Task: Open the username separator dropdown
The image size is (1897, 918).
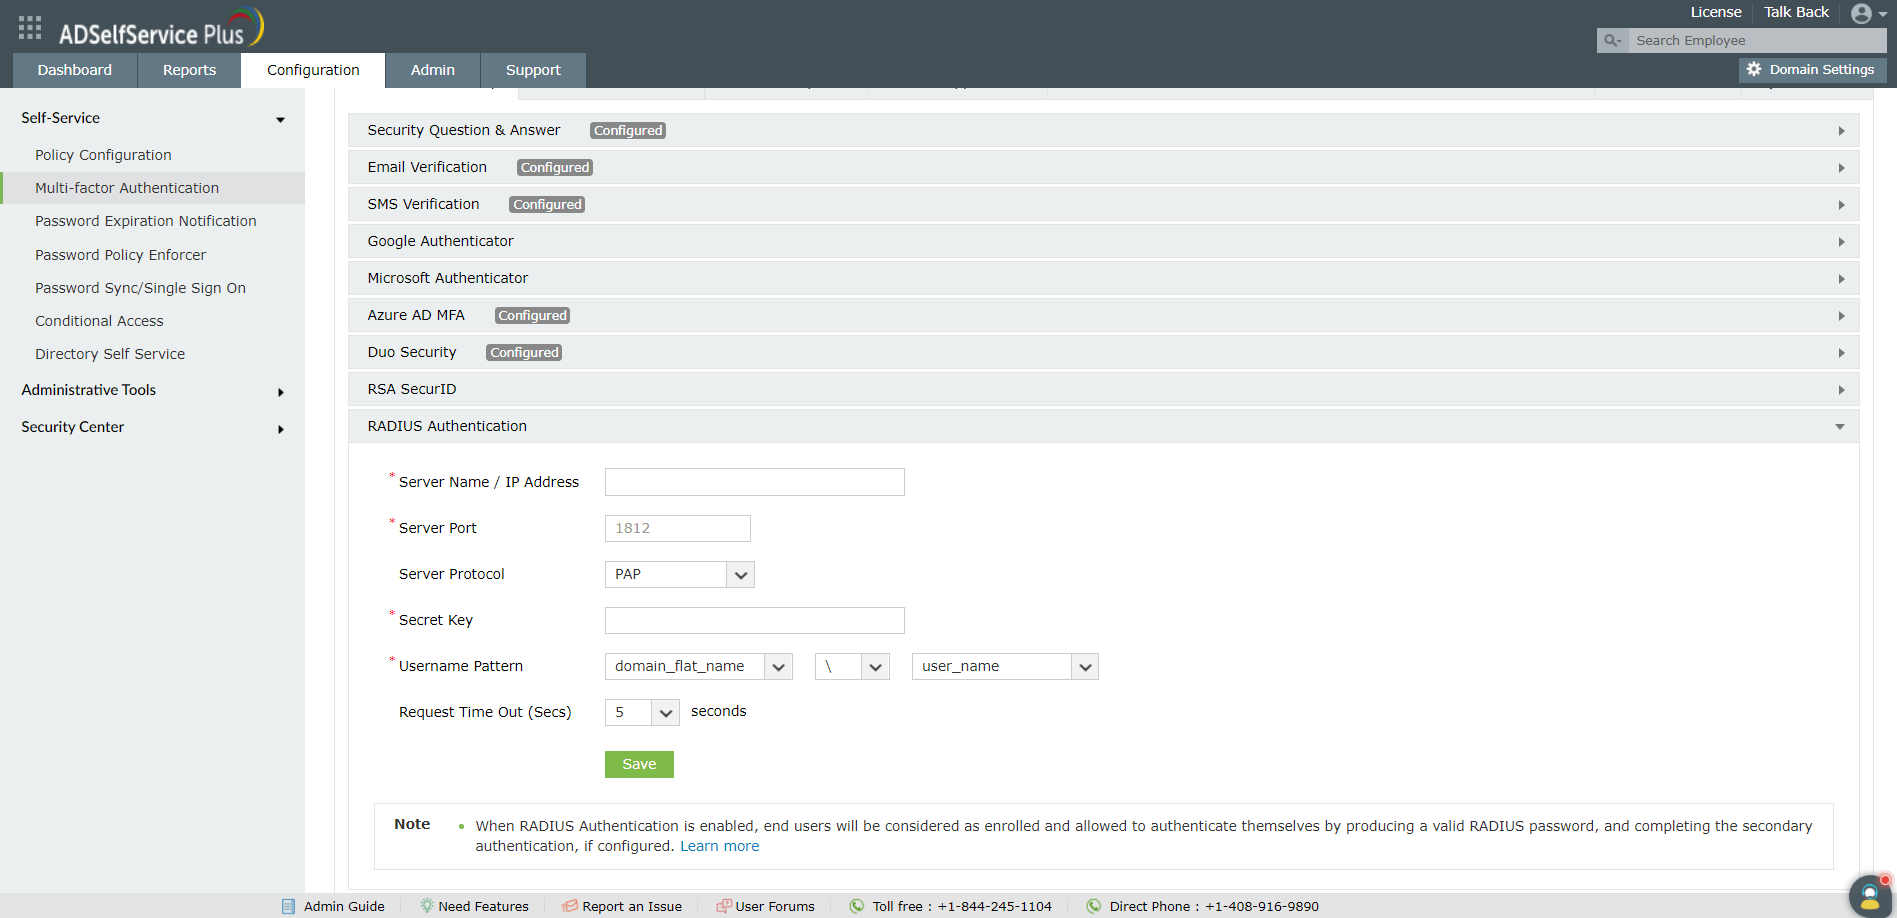Action: (x=852, y=667)
